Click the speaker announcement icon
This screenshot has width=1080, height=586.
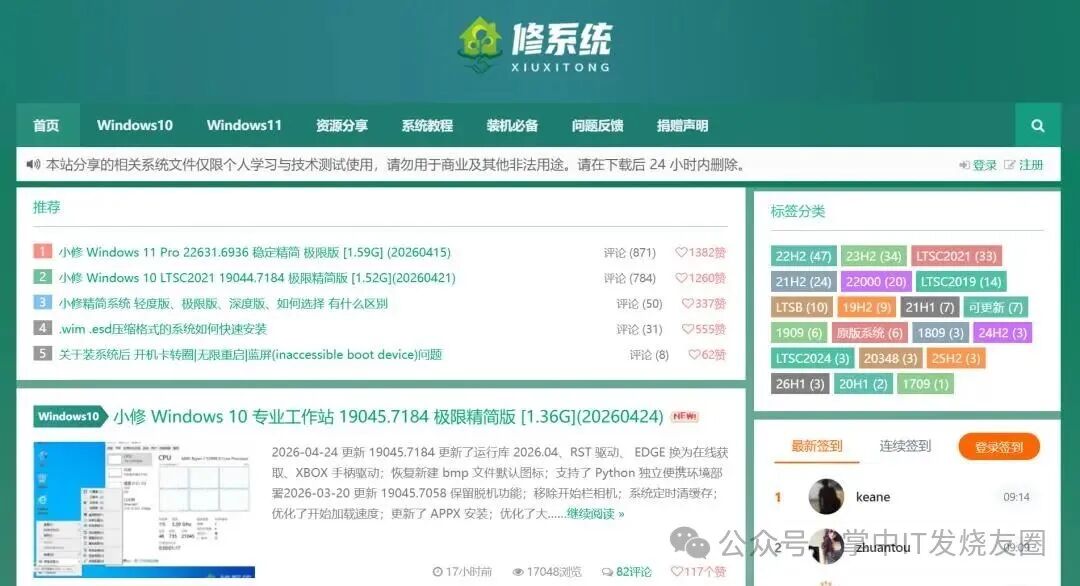[x=33, y=165]
